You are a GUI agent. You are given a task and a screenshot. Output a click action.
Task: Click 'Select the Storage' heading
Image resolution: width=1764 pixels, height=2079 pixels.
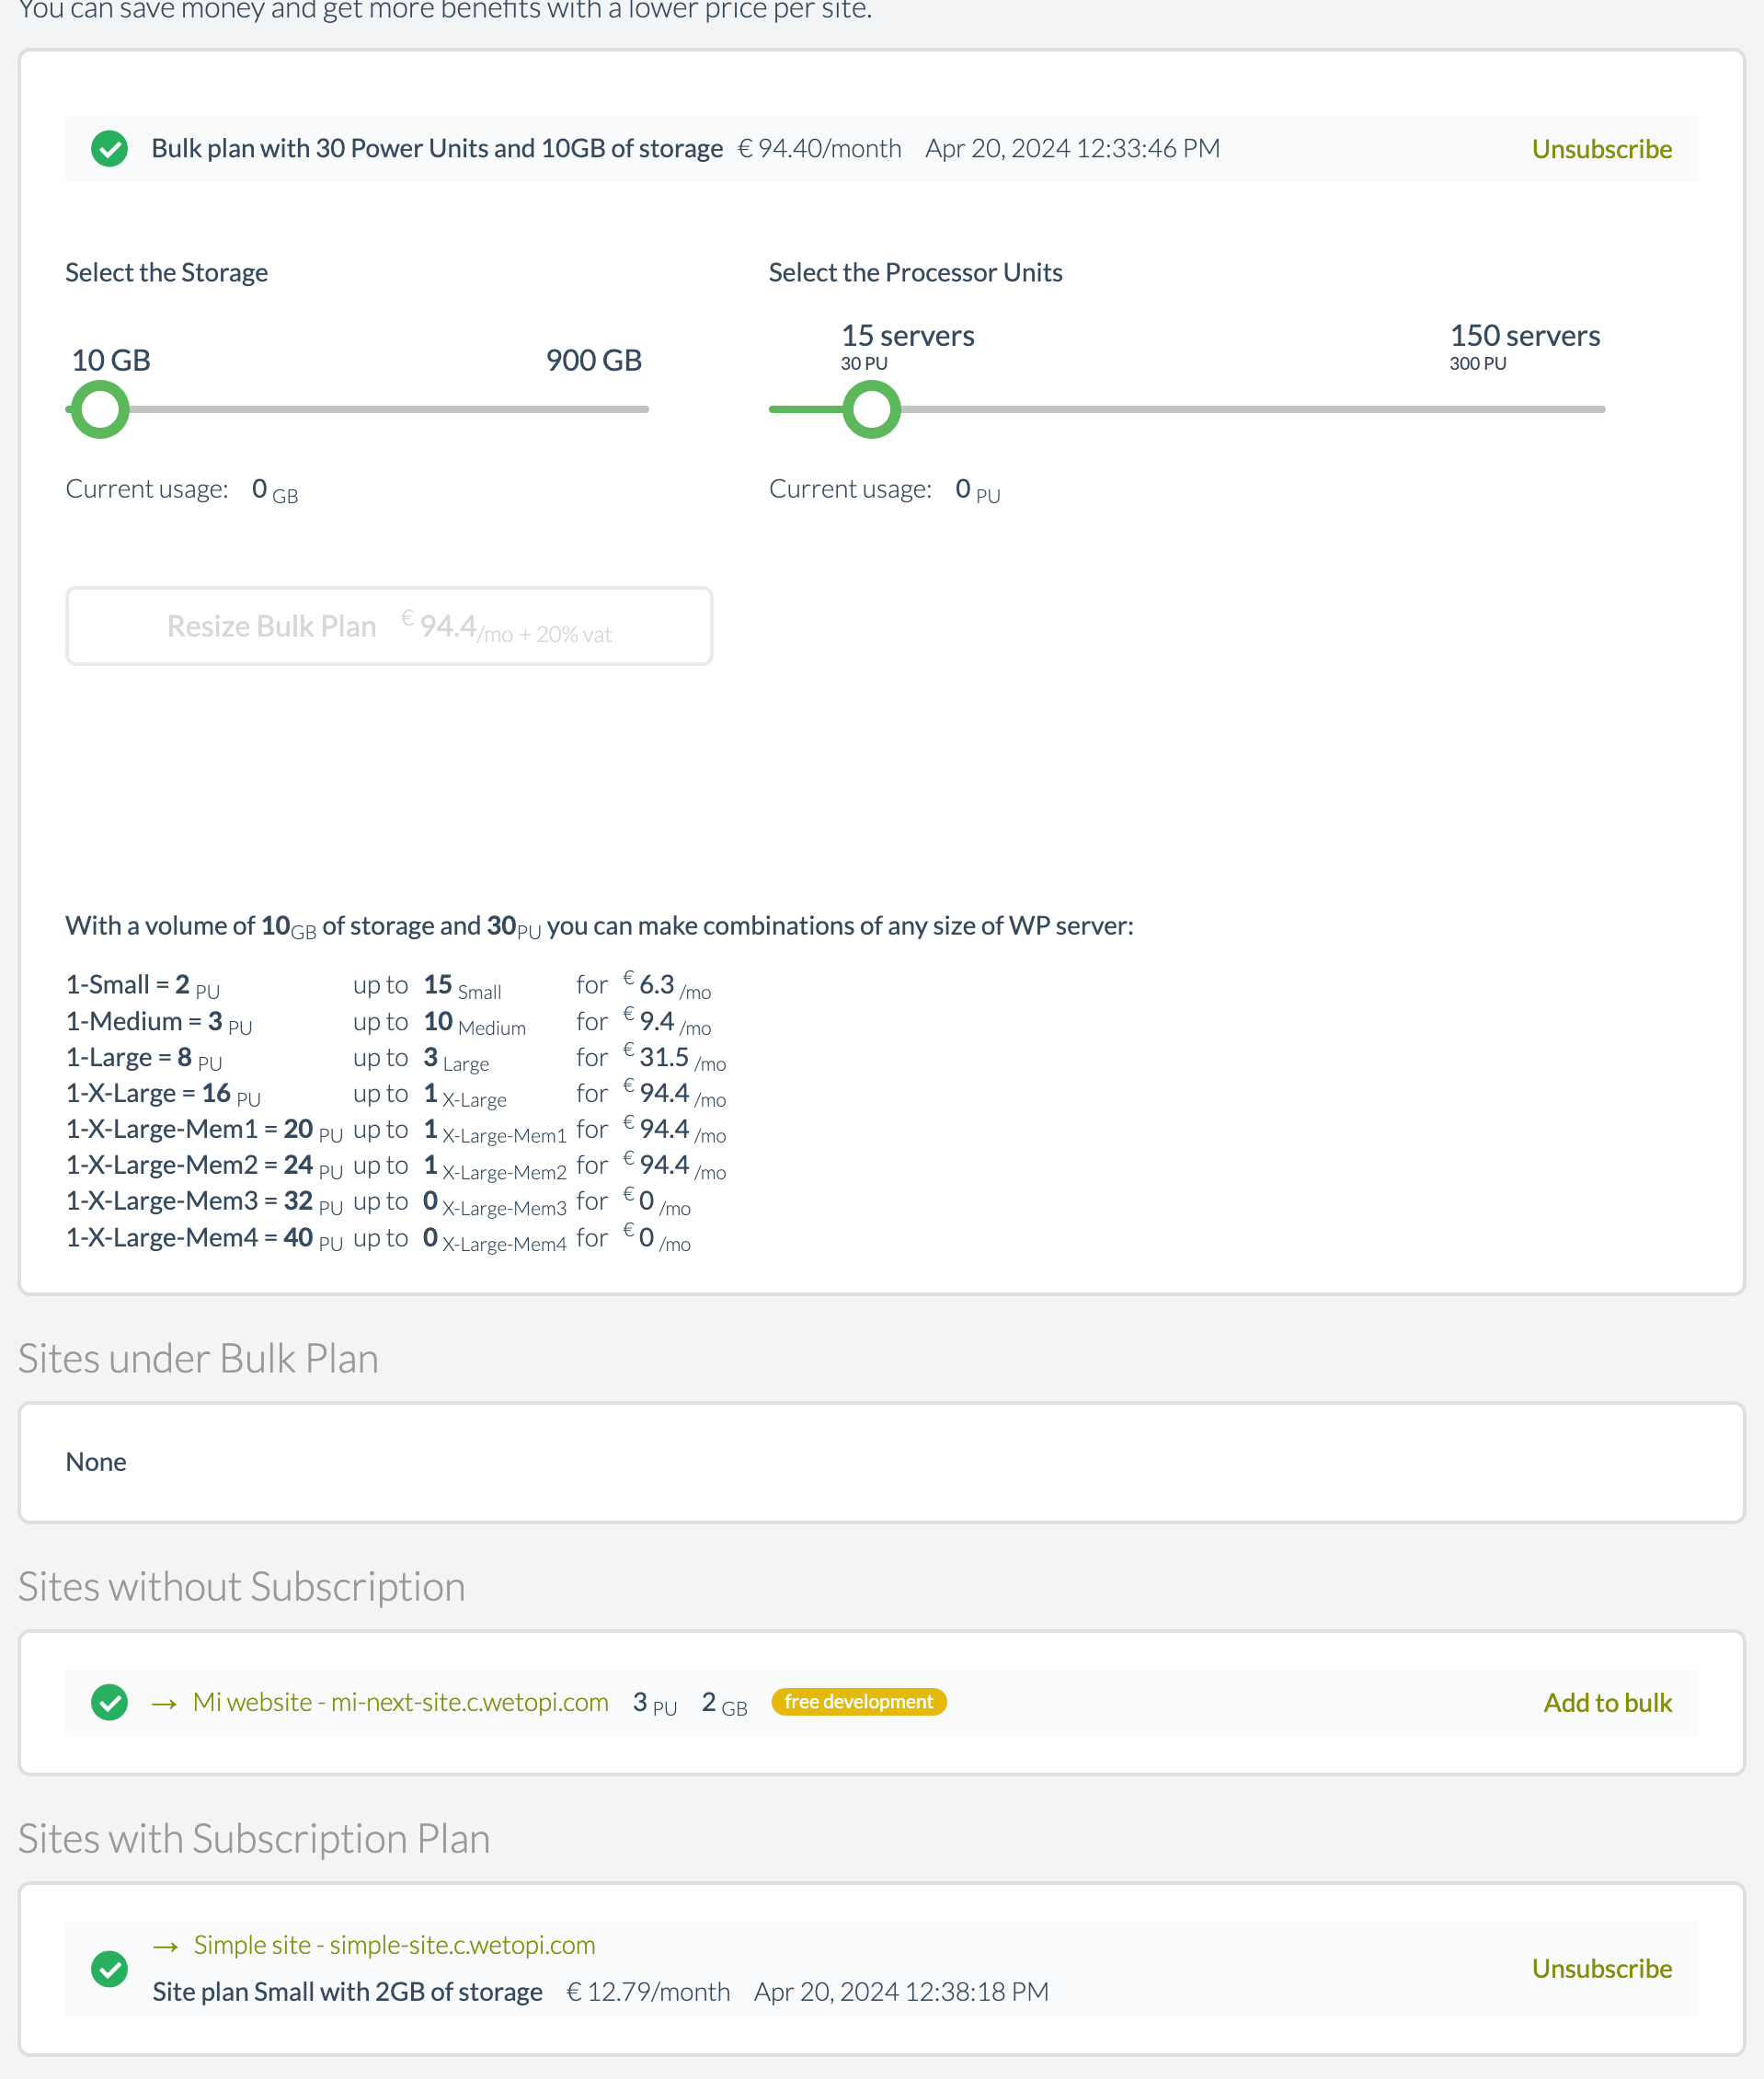point(166,272)
